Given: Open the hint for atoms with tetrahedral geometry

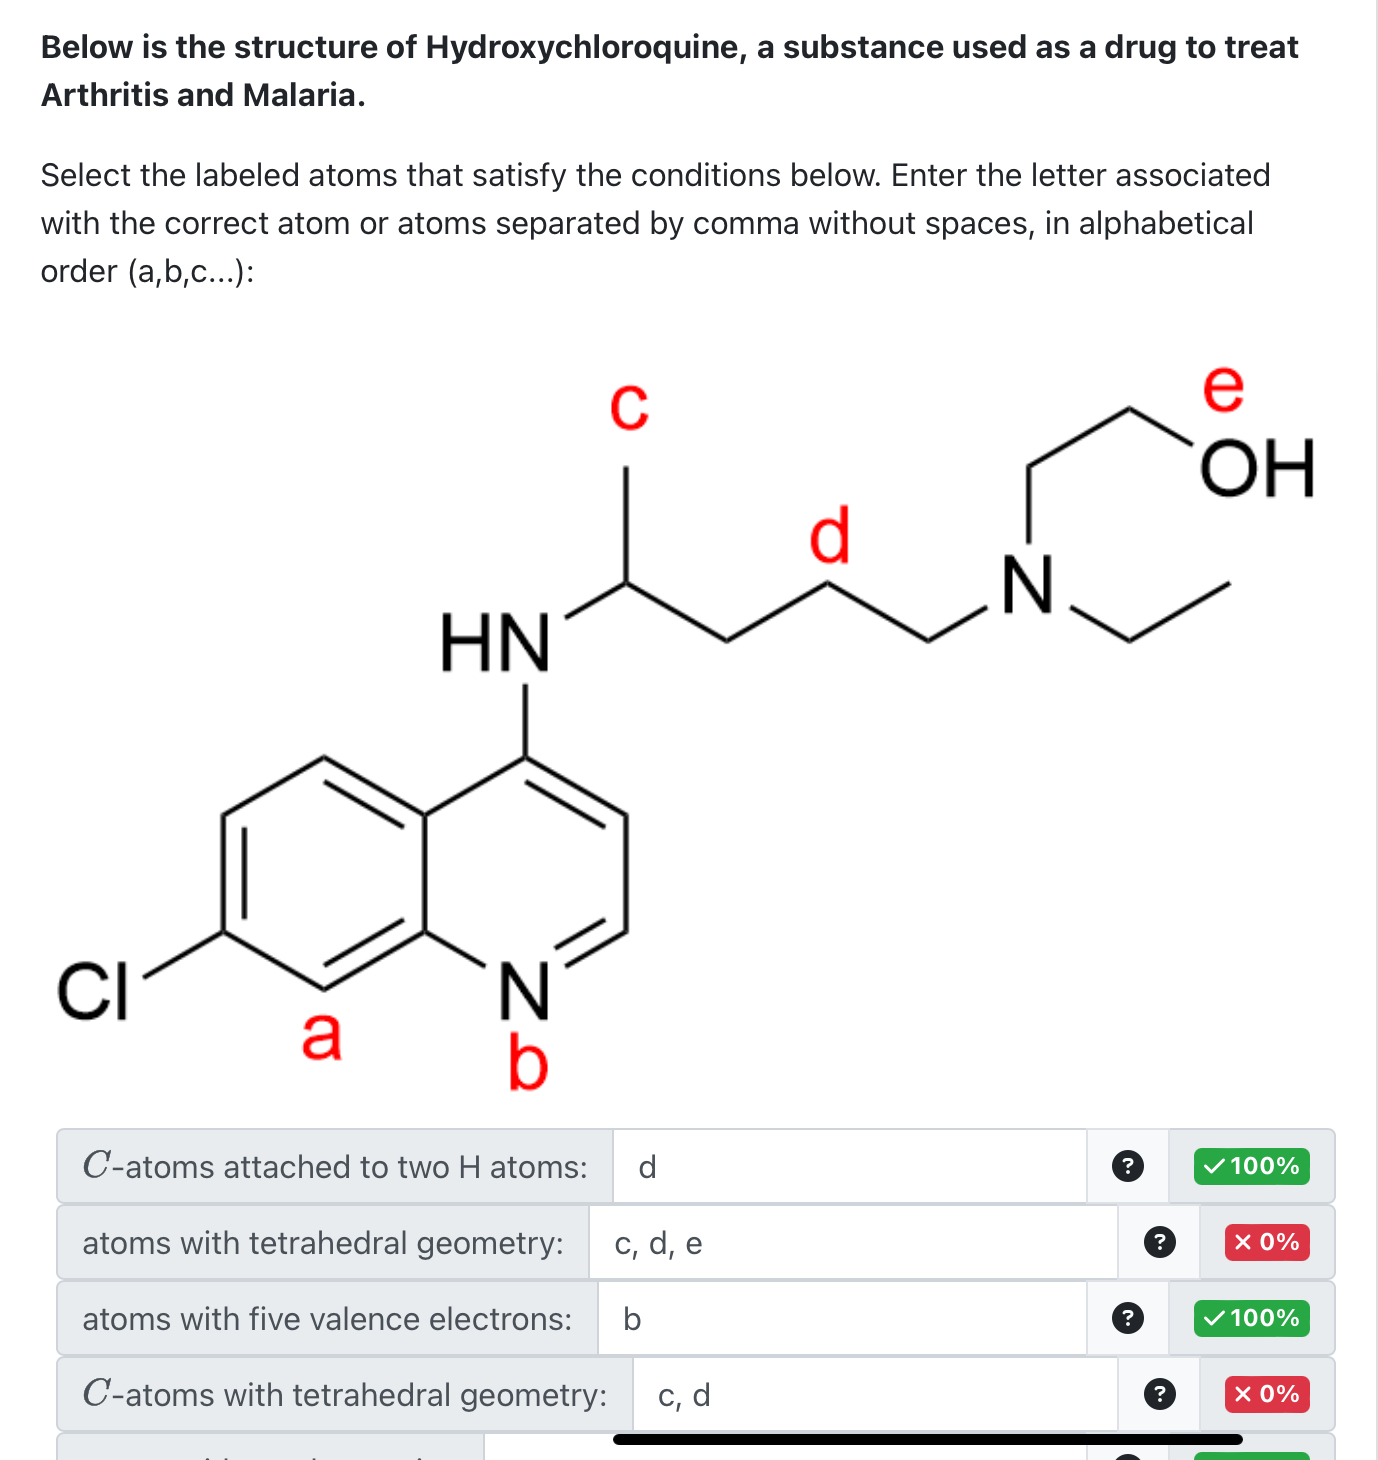Looking at the screenshot, I should pyautogui.click(x=1158, y=1243).
